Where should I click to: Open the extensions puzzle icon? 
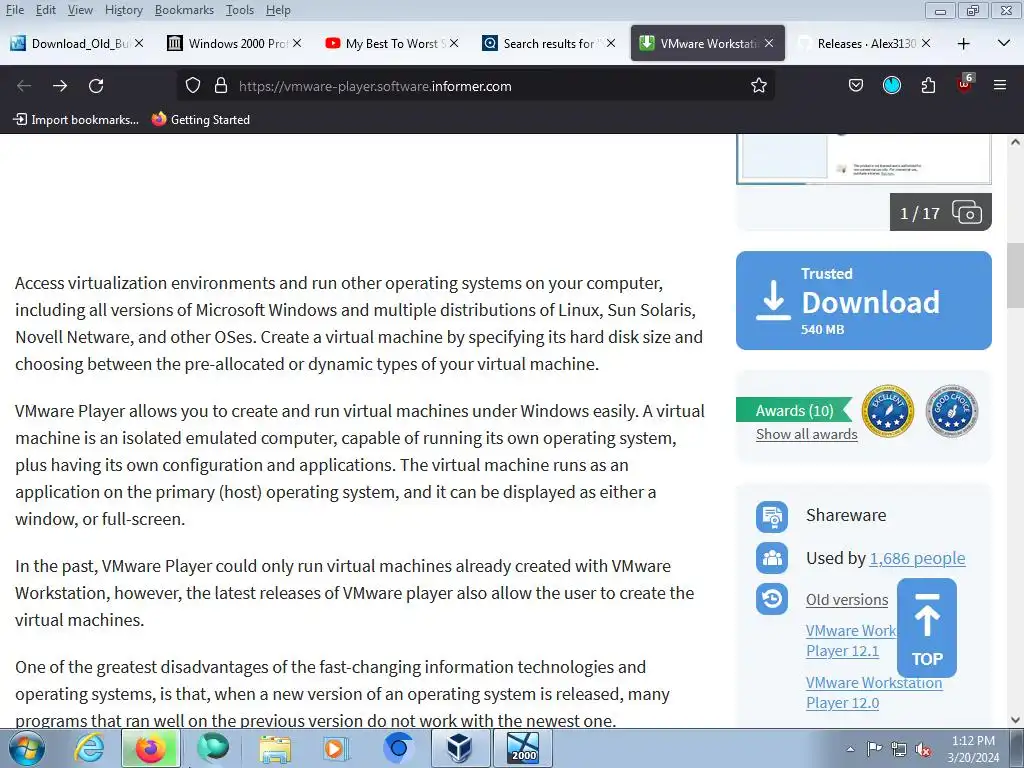[928, 86]
